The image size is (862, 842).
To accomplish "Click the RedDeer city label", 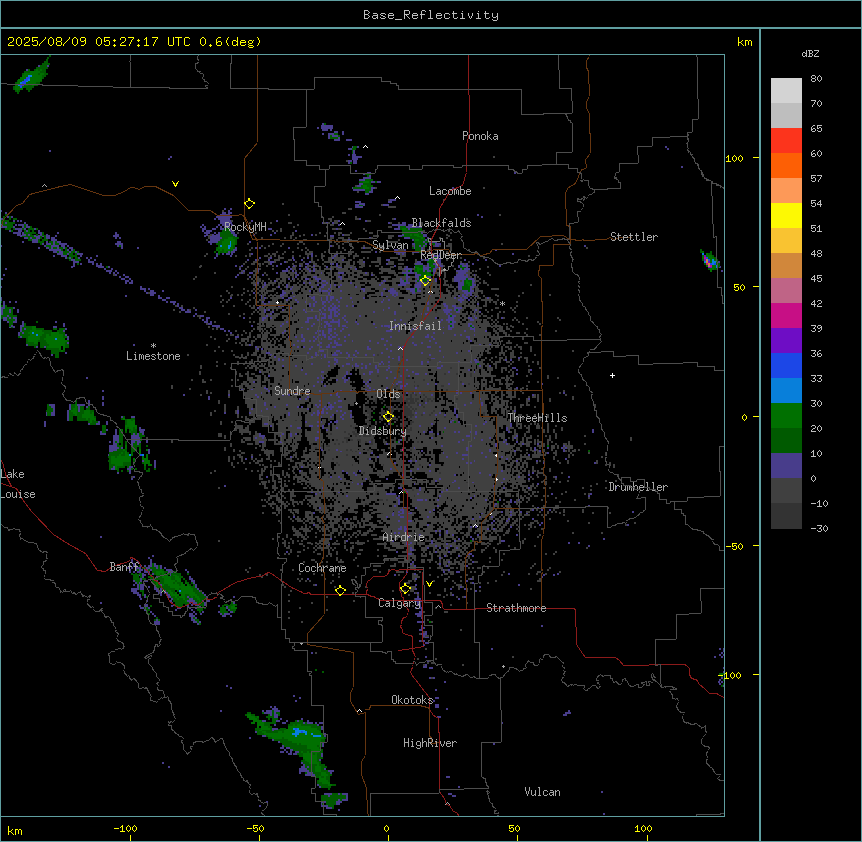I will [x=440, y=255].
